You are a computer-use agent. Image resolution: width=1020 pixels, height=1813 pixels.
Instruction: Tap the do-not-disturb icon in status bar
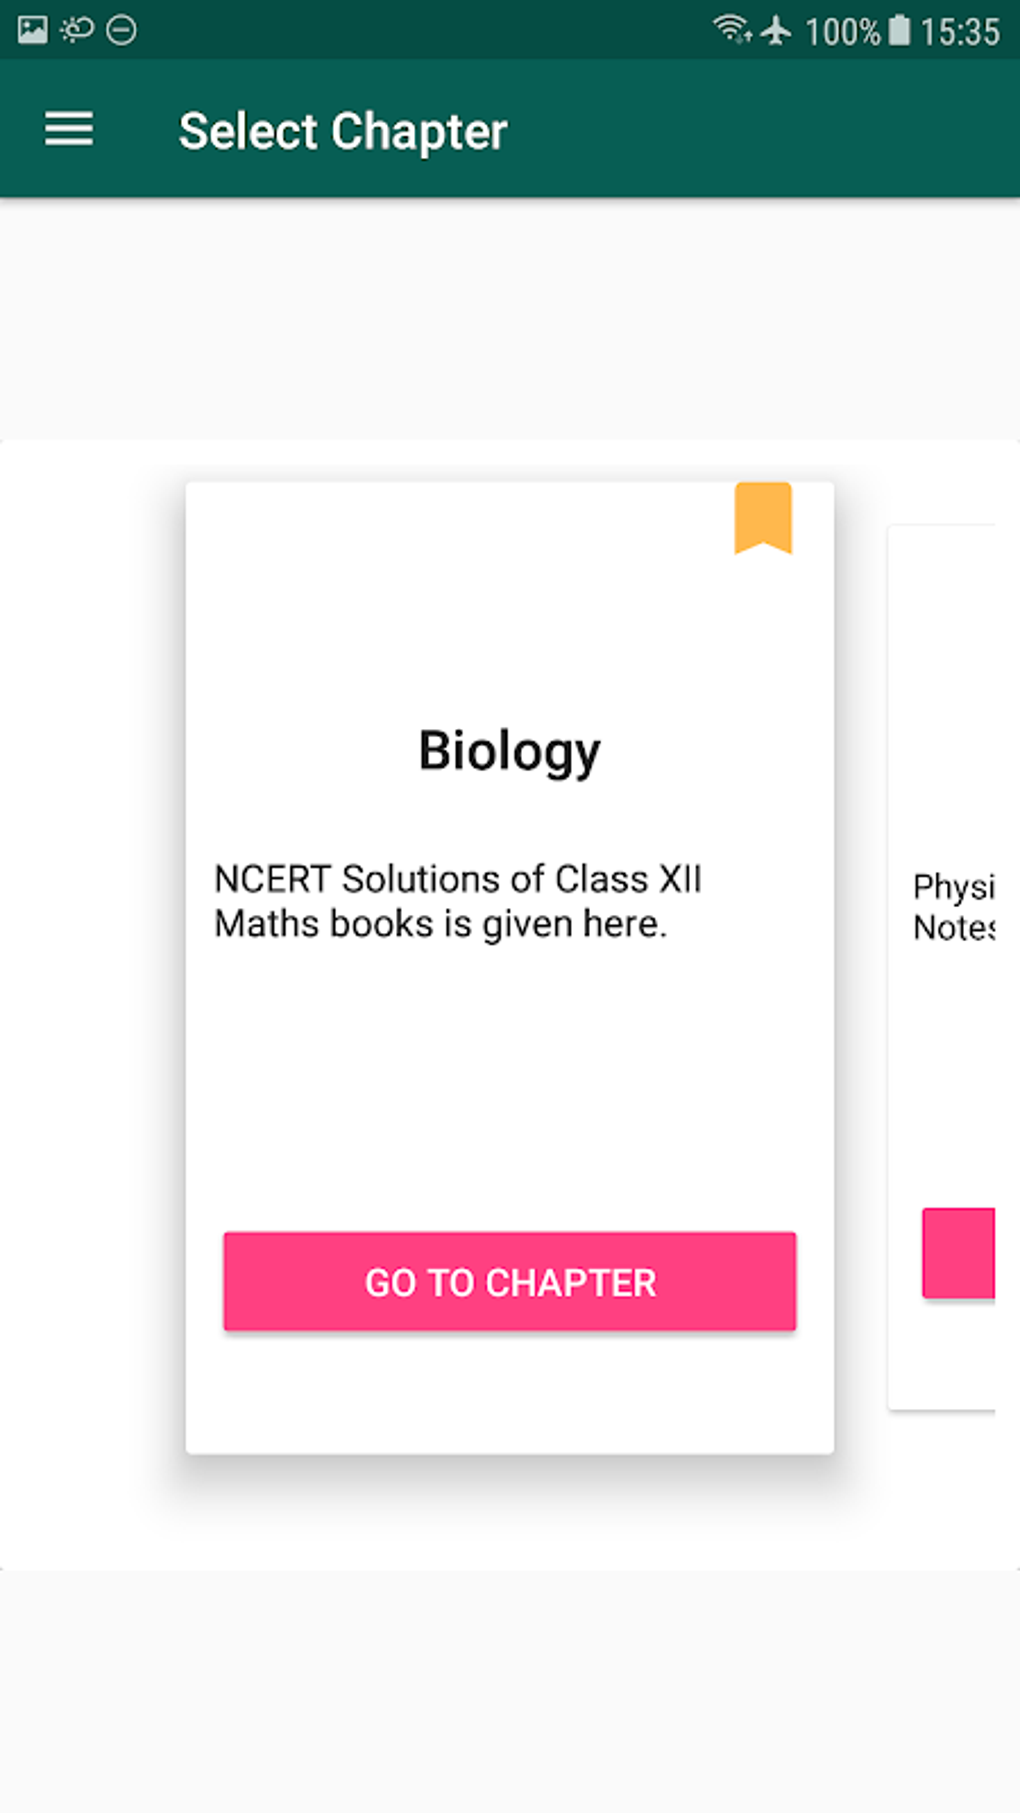[121, 30]
